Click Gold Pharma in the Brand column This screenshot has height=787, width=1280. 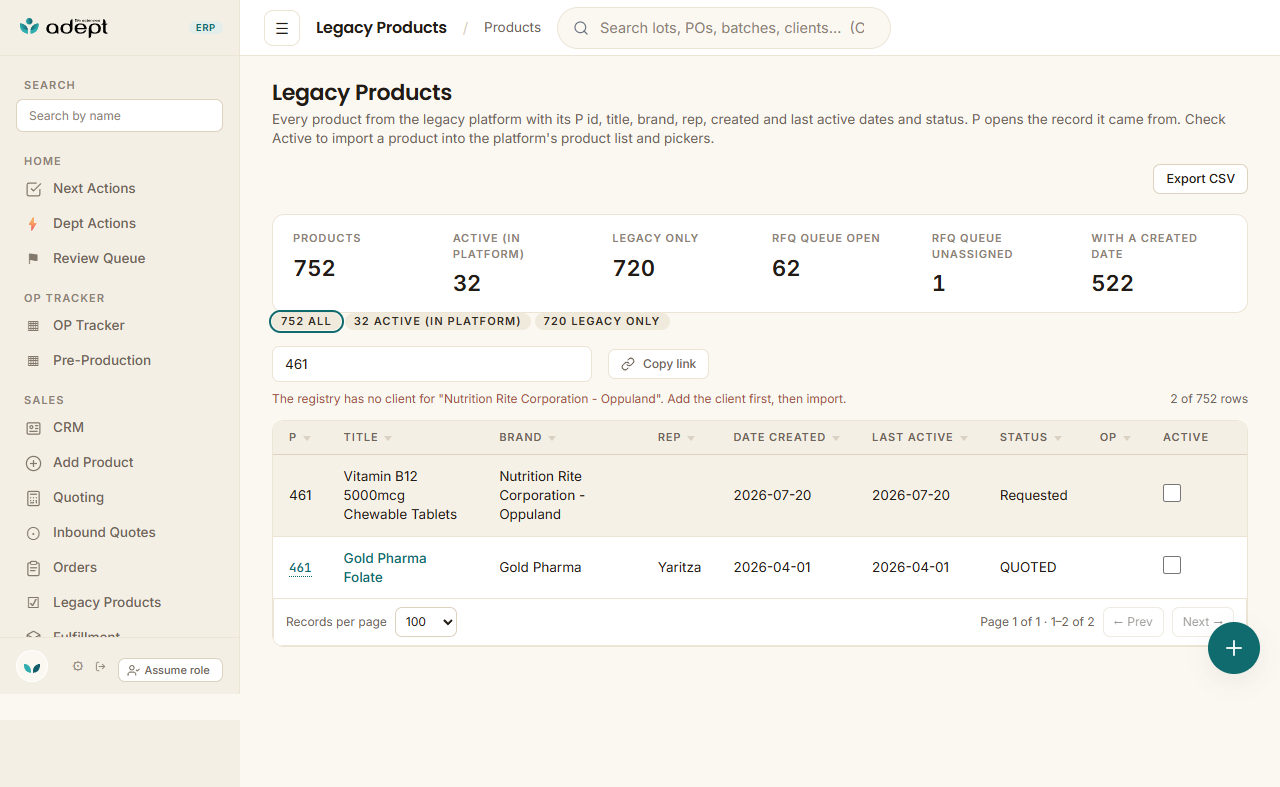540,568
